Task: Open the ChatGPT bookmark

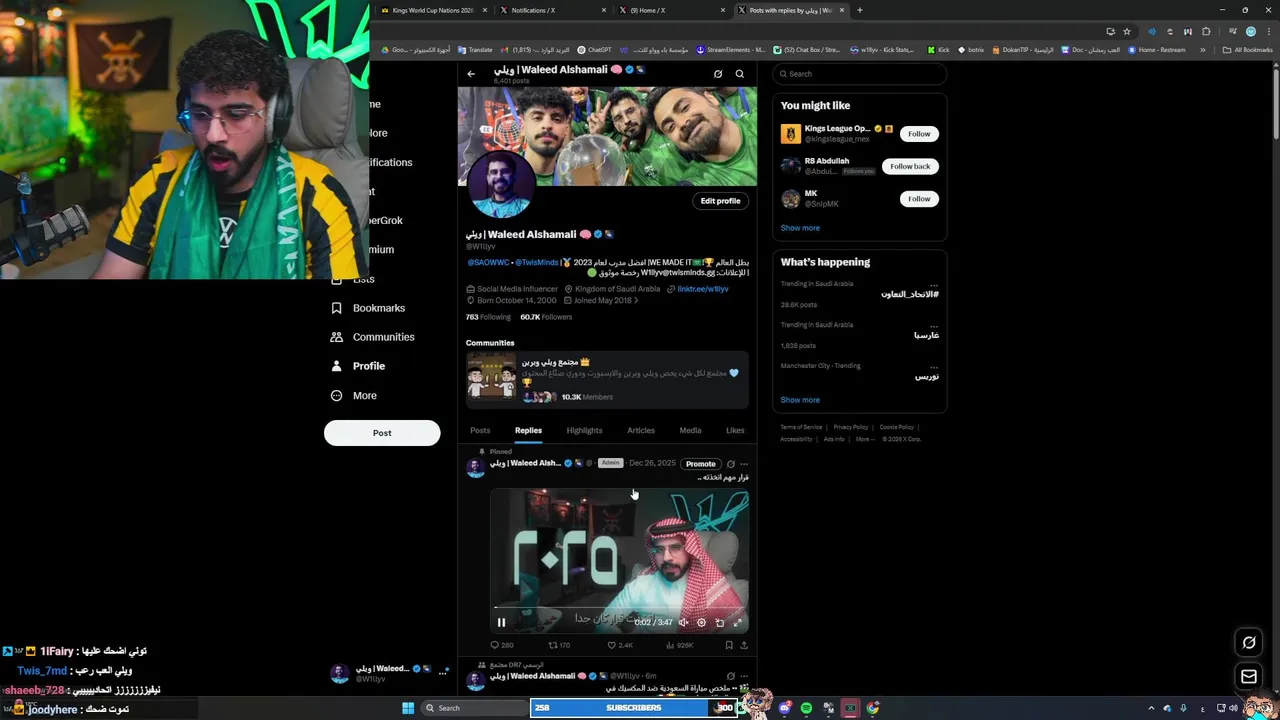Action: pos(594,50)
